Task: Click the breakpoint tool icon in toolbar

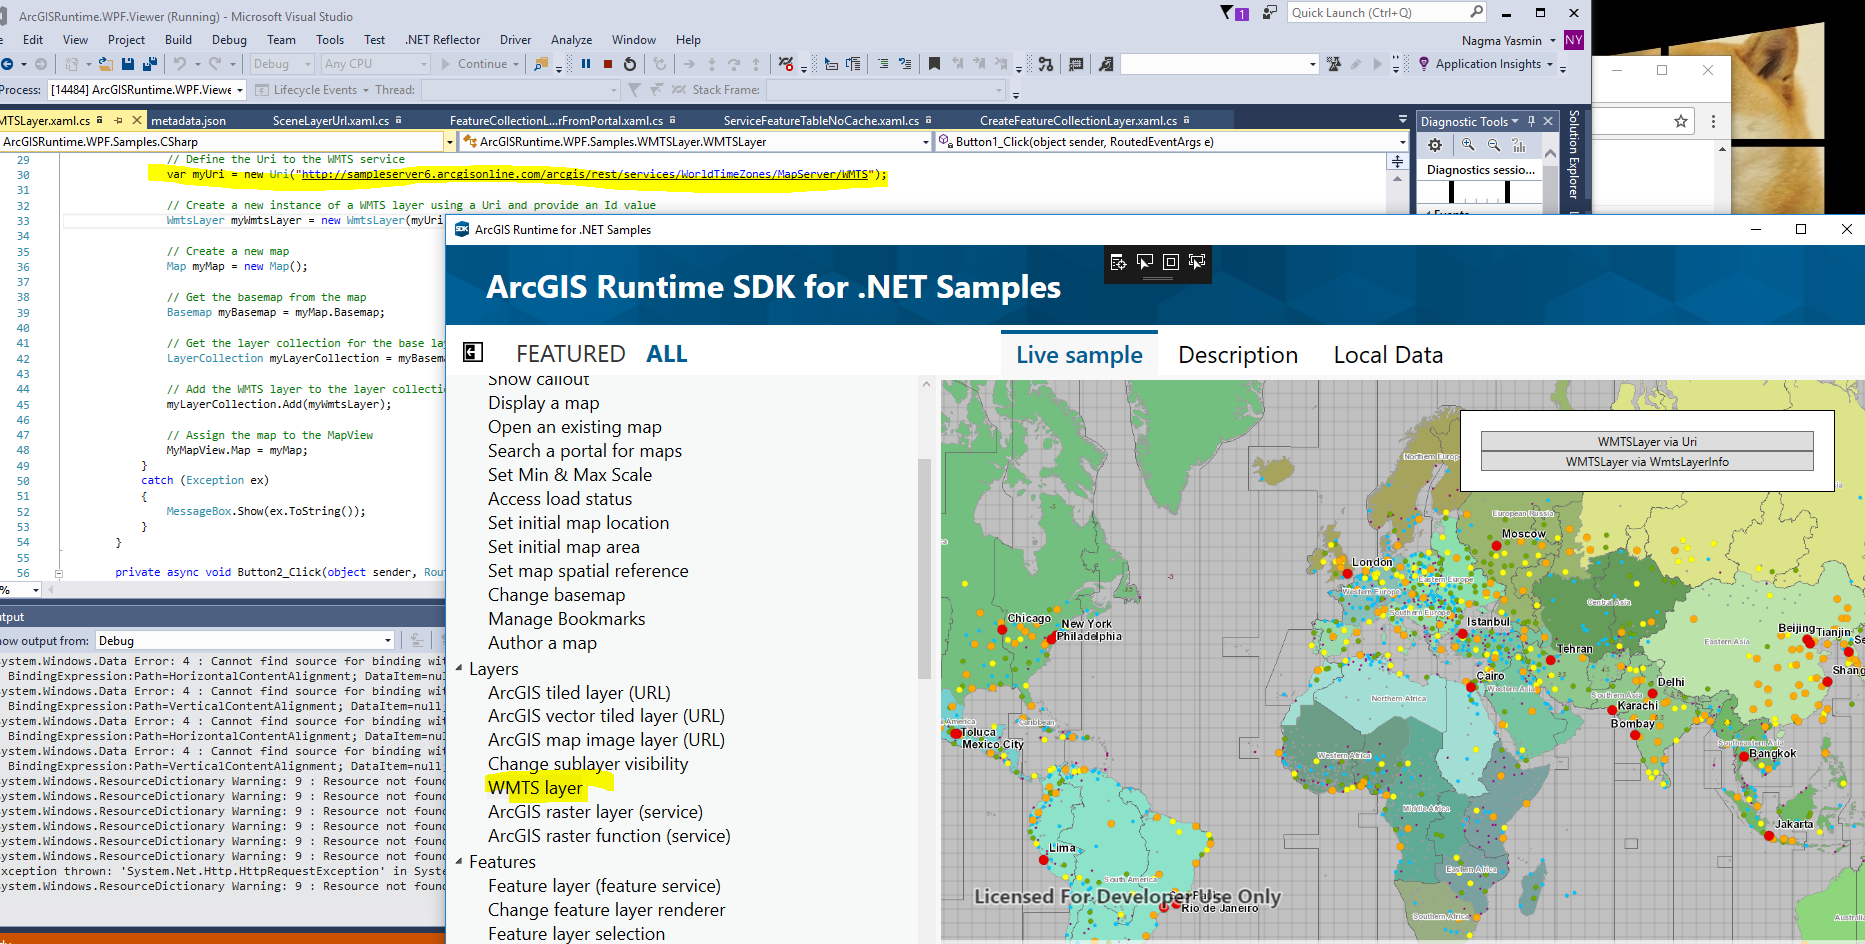Action: coord(786,64)
